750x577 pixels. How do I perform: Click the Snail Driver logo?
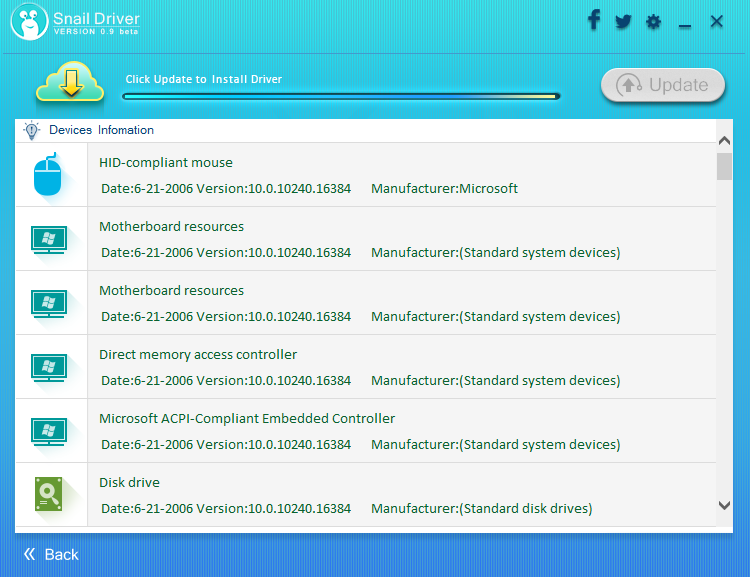[x=30, y=22]
